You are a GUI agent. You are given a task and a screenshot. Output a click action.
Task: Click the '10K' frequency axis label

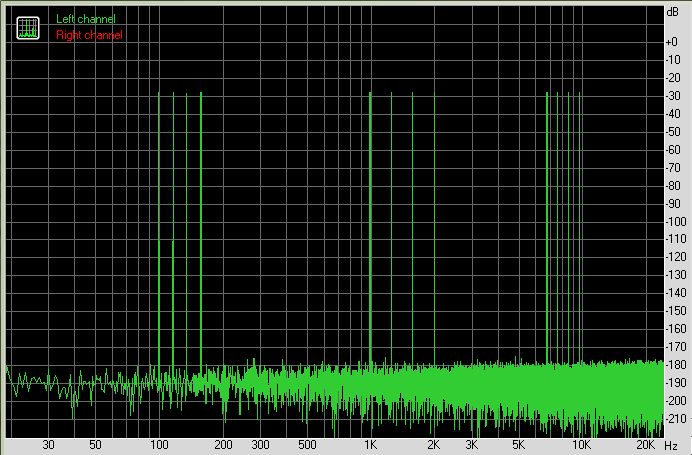click(582, 445)
